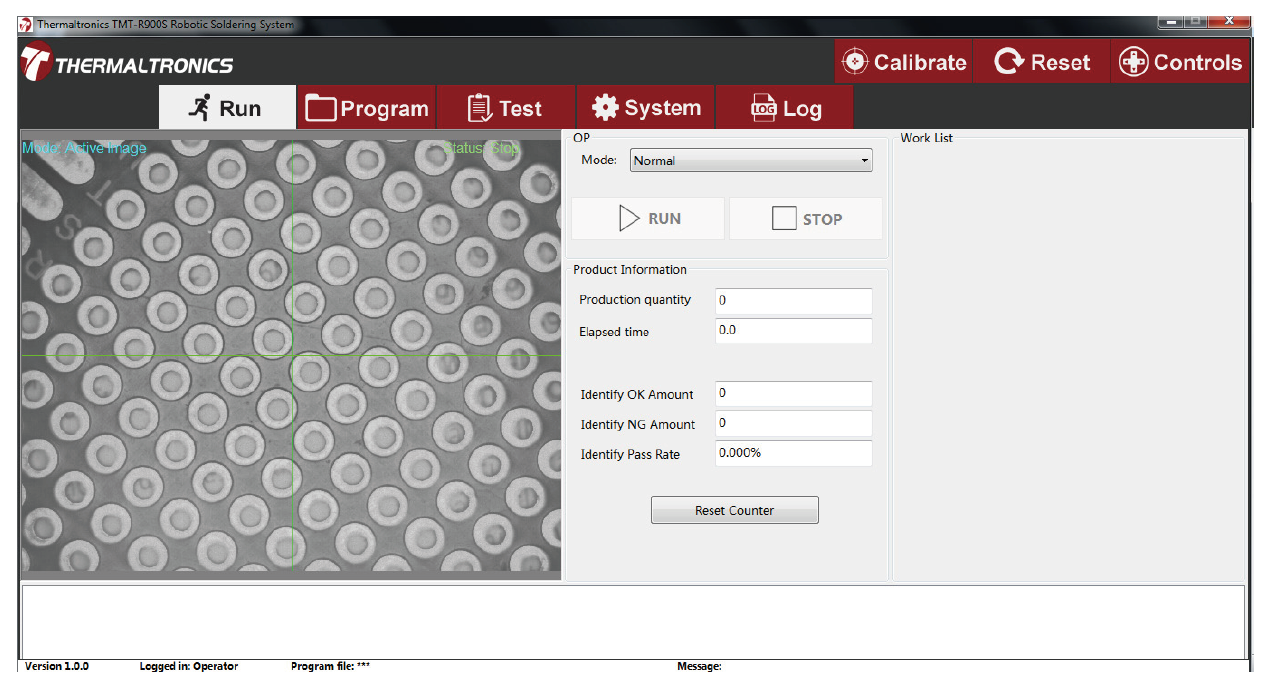Expand the Mode dropdown arrow
The height and width of the screenshot is (688, 1274).
(864, 160)
